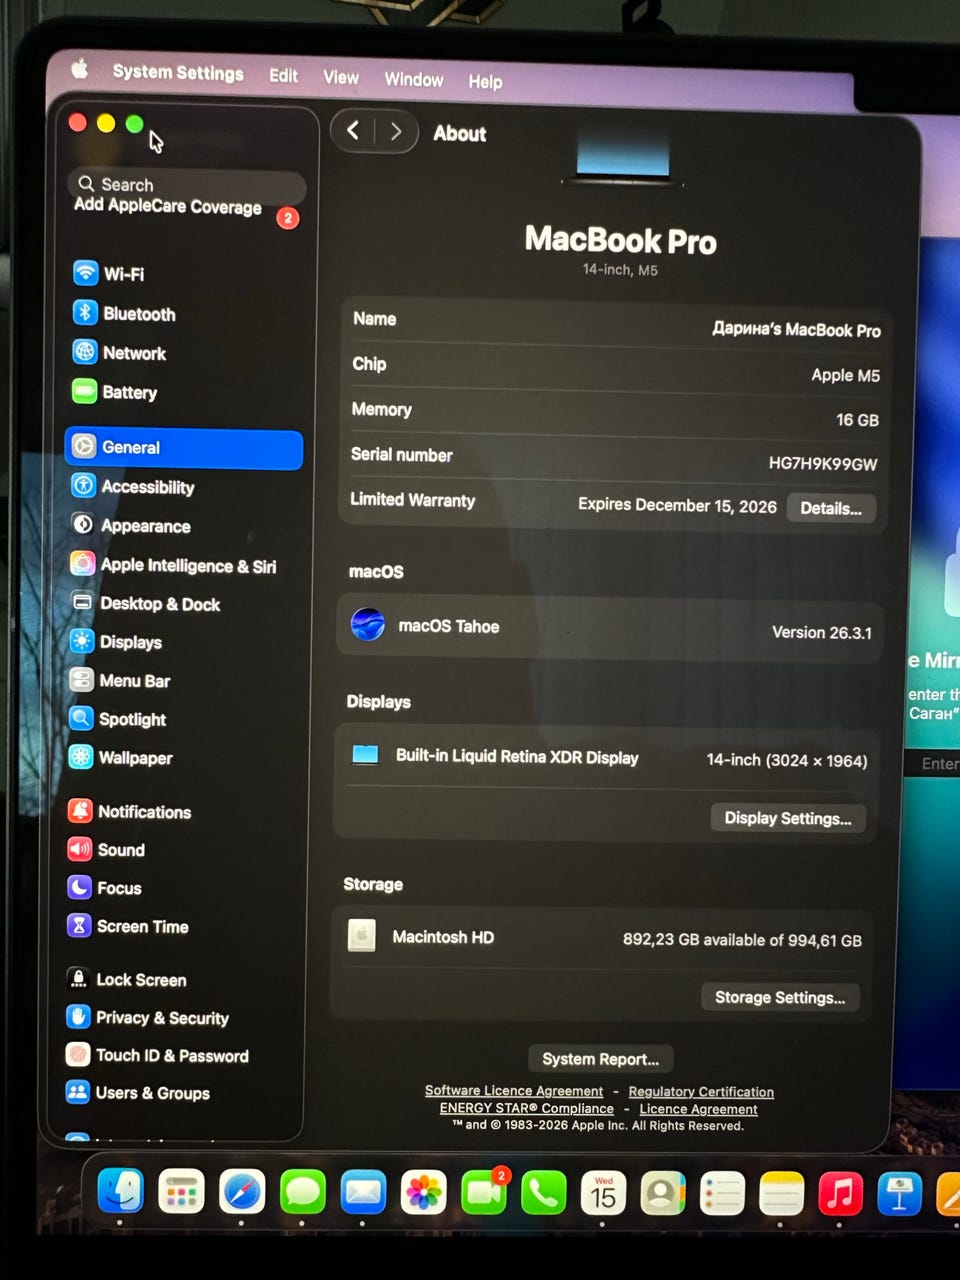
Task: Open FaceTime with badge in Dock
Action: pyautogui.click(x=484, y=1193)
